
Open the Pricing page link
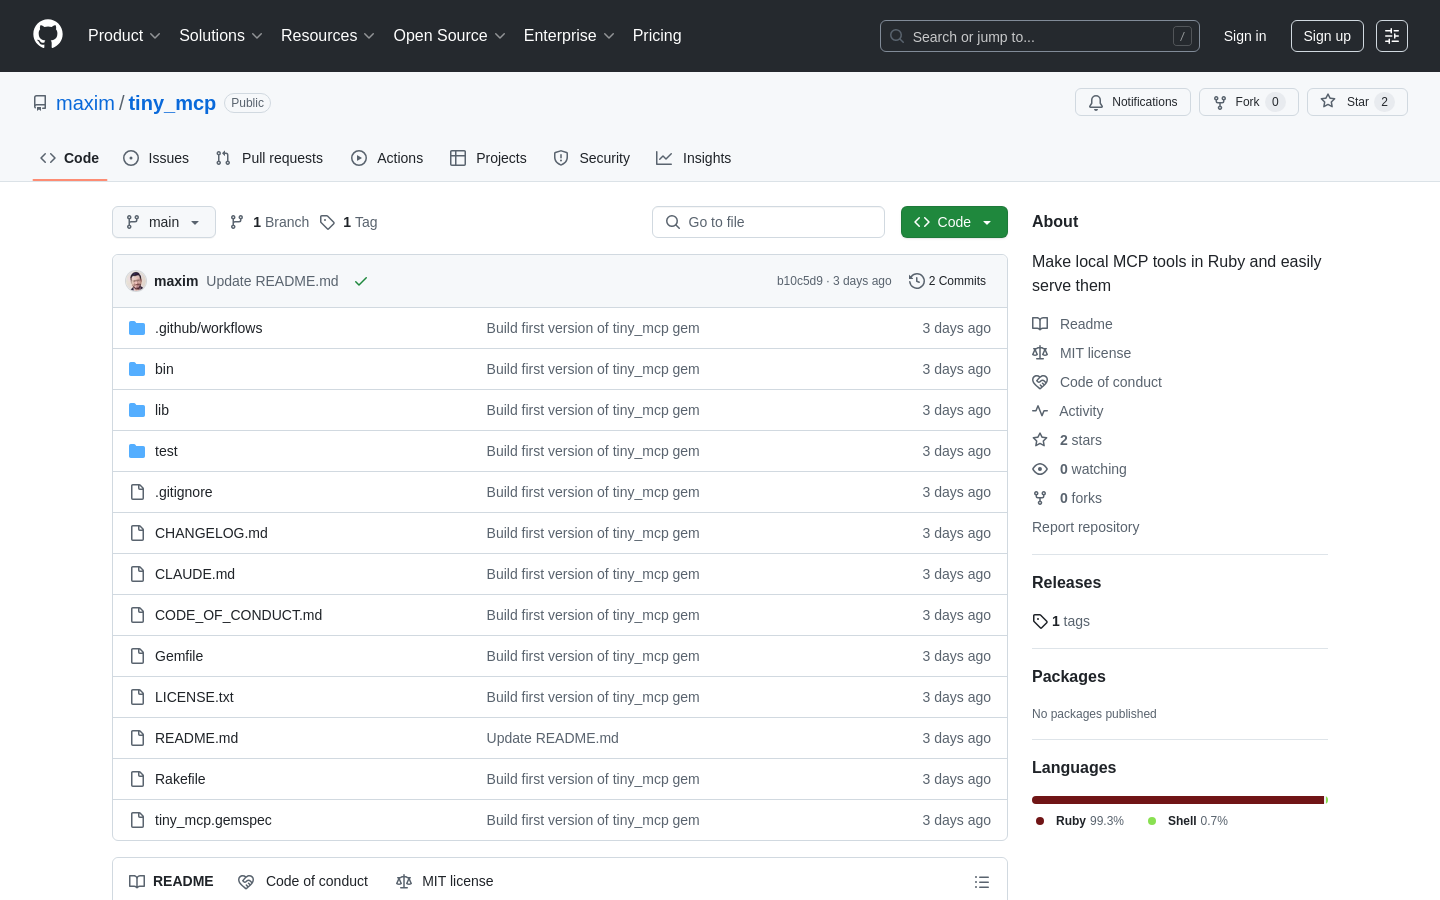coord(657,35)
